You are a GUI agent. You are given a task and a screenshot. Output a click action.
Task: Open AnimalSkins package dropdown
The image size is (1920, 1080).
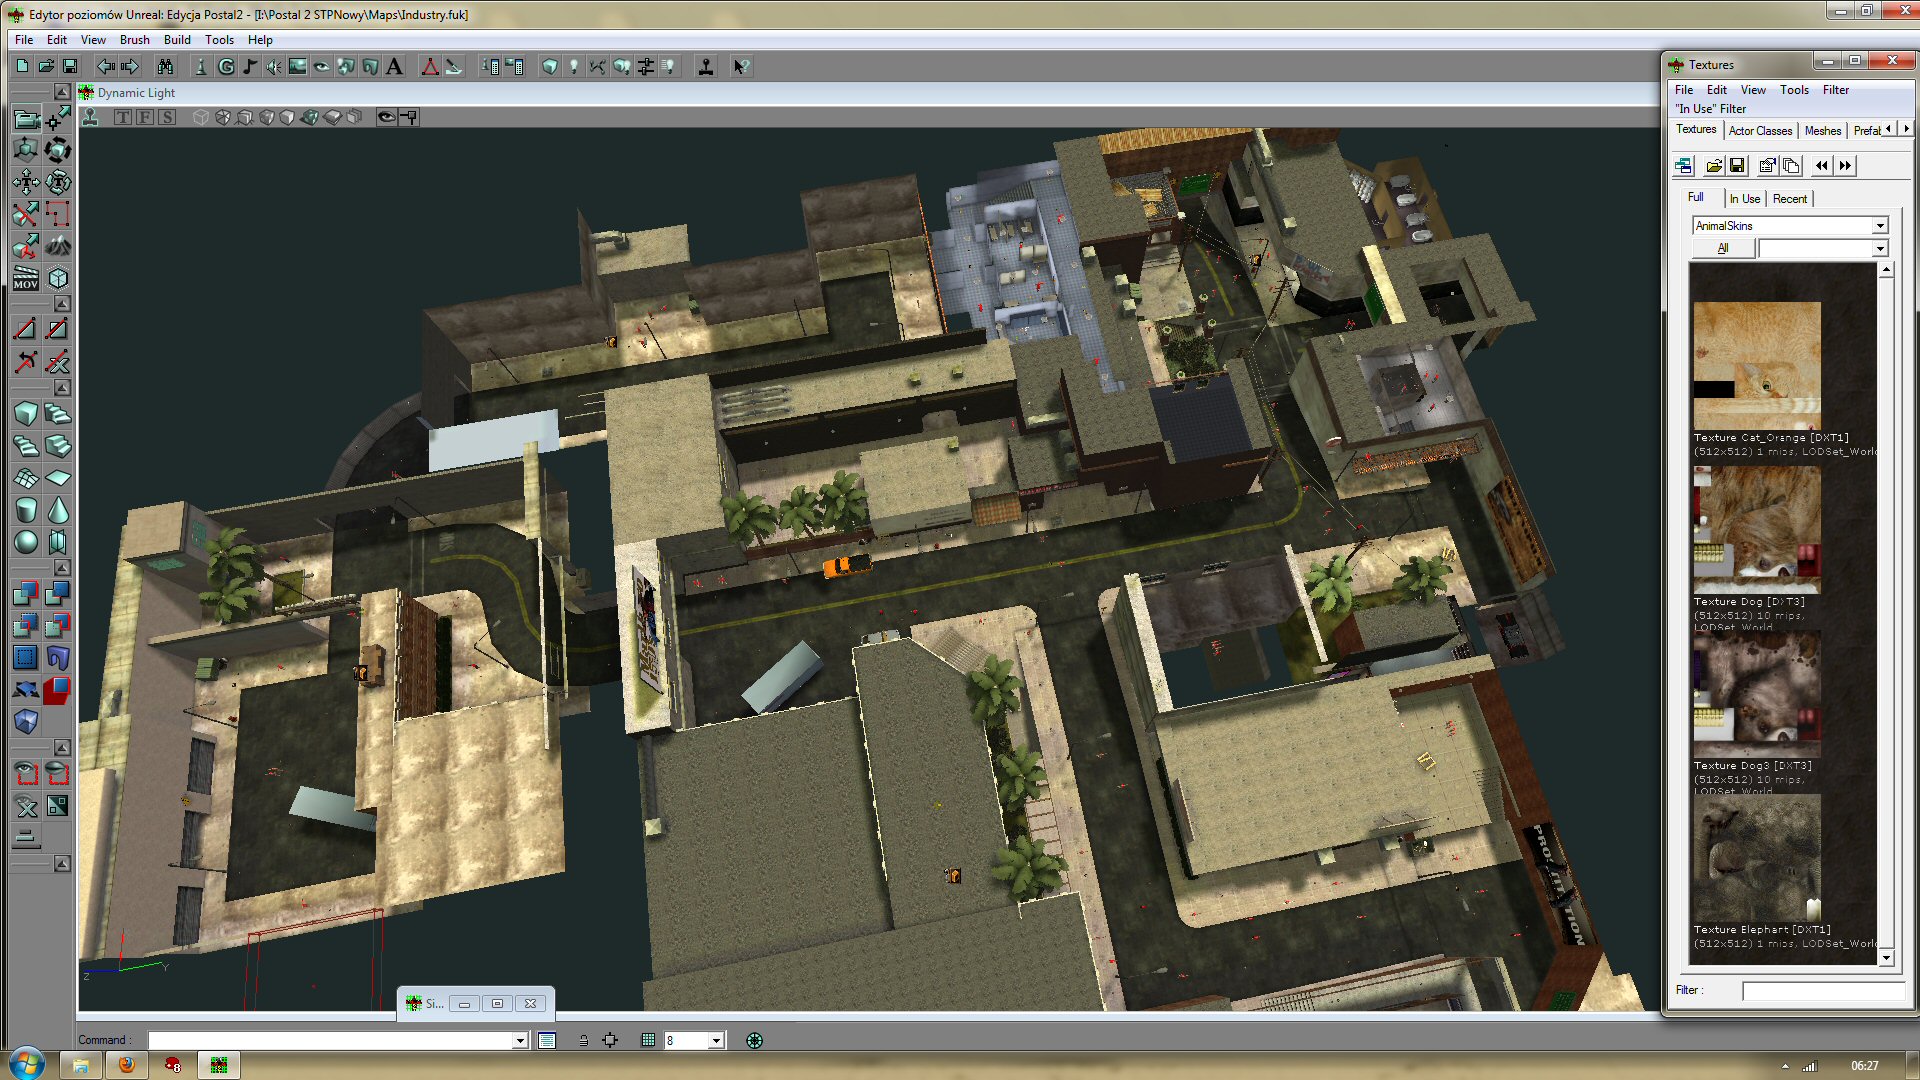(x=1880, y=226)
